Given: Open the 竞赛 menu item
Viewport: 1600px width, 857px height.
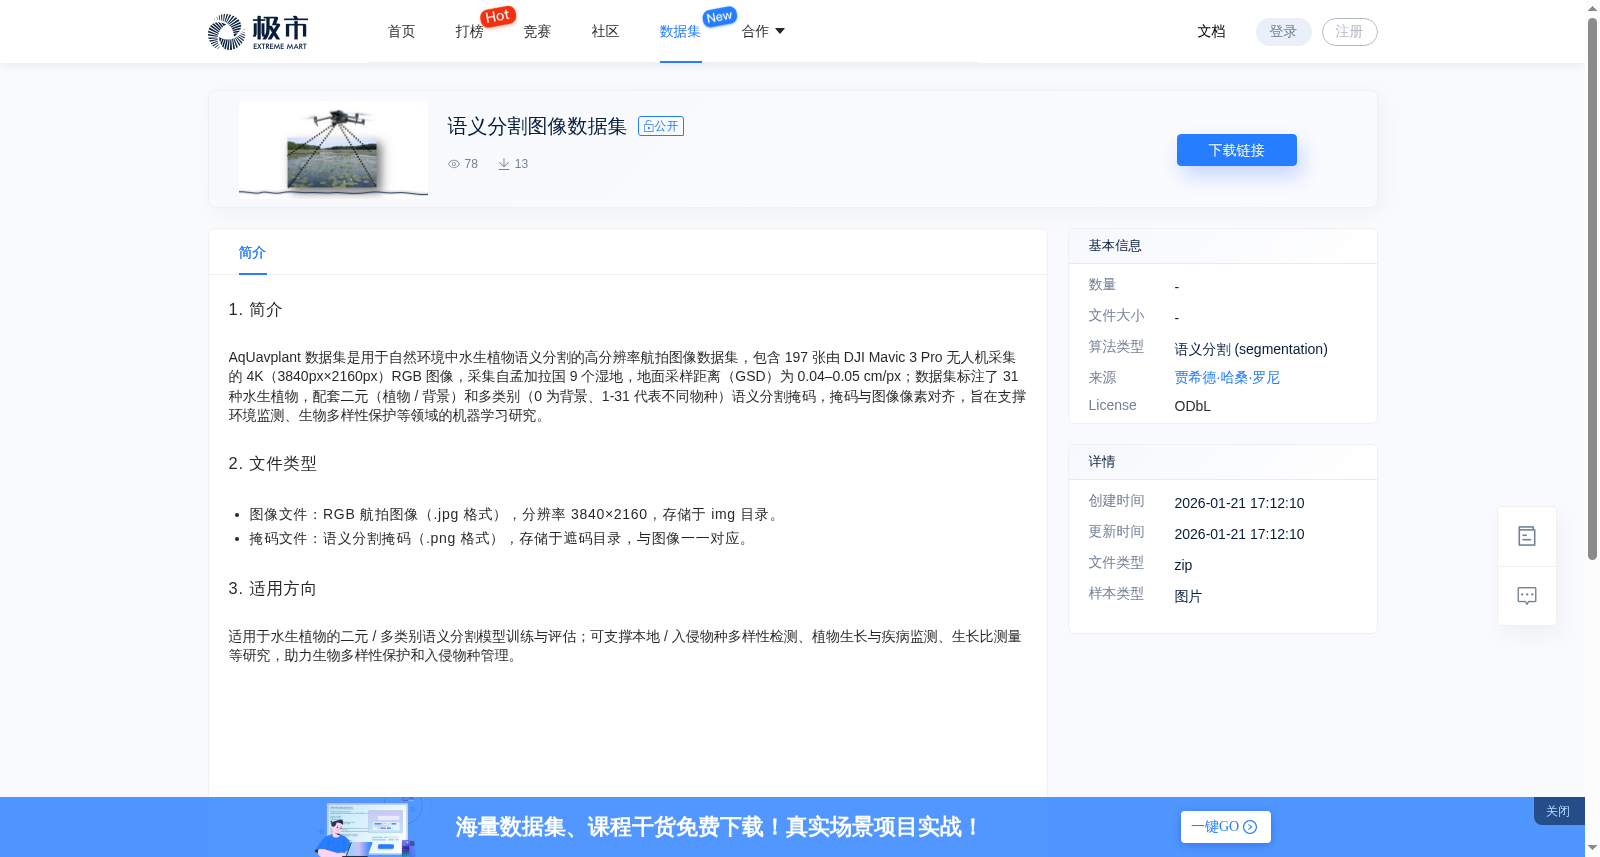Looking at the screenshot, I should [538, 32].
